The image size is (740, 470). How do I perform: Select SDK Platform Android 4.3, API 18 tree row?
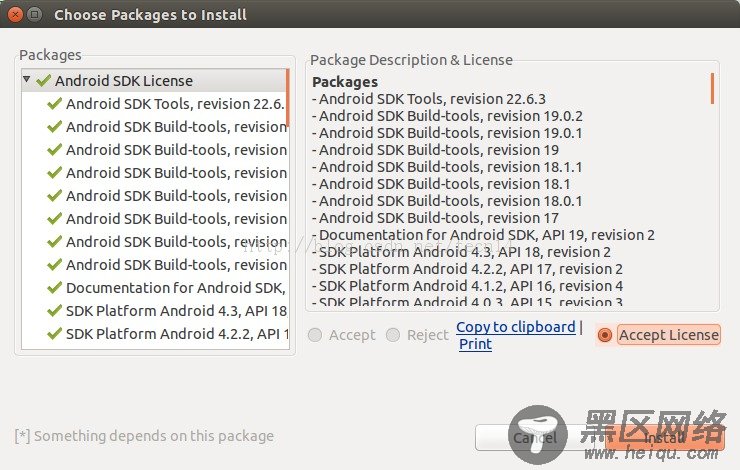point(177,311)
